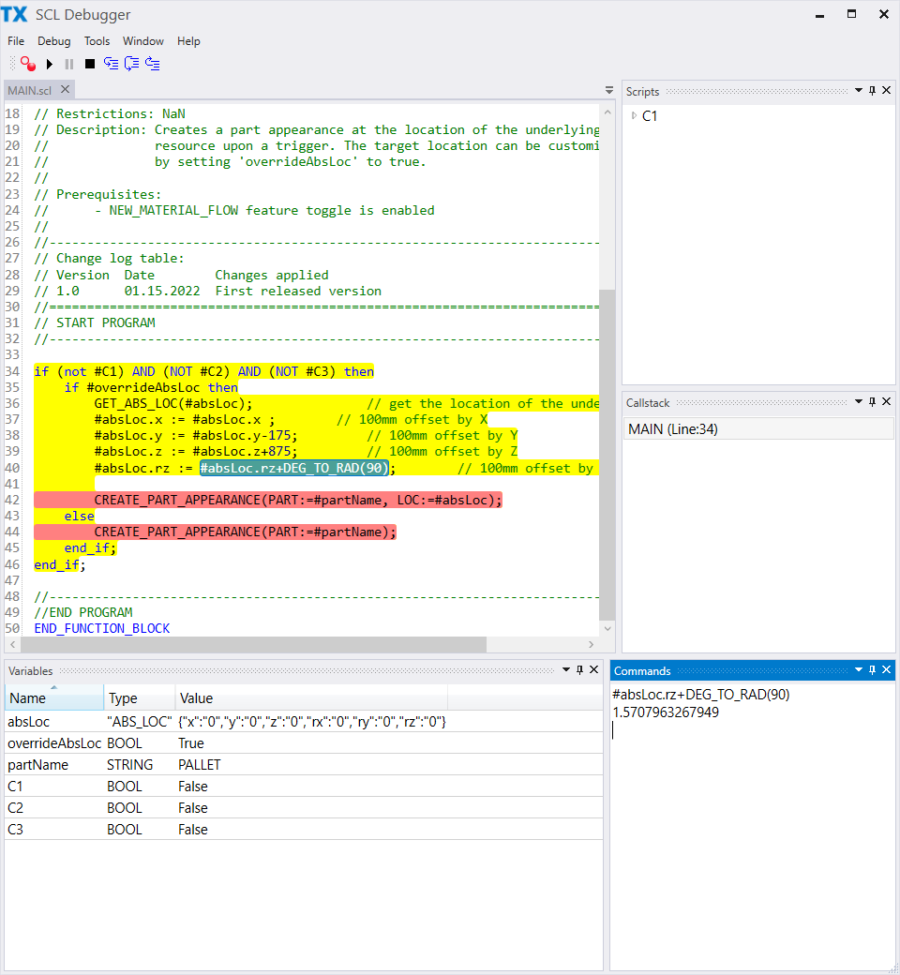Click the breakpoint toggle icon in toolbar
This screenshot has height=975, width=900.
pyautogui.click(x=27, y=64)
